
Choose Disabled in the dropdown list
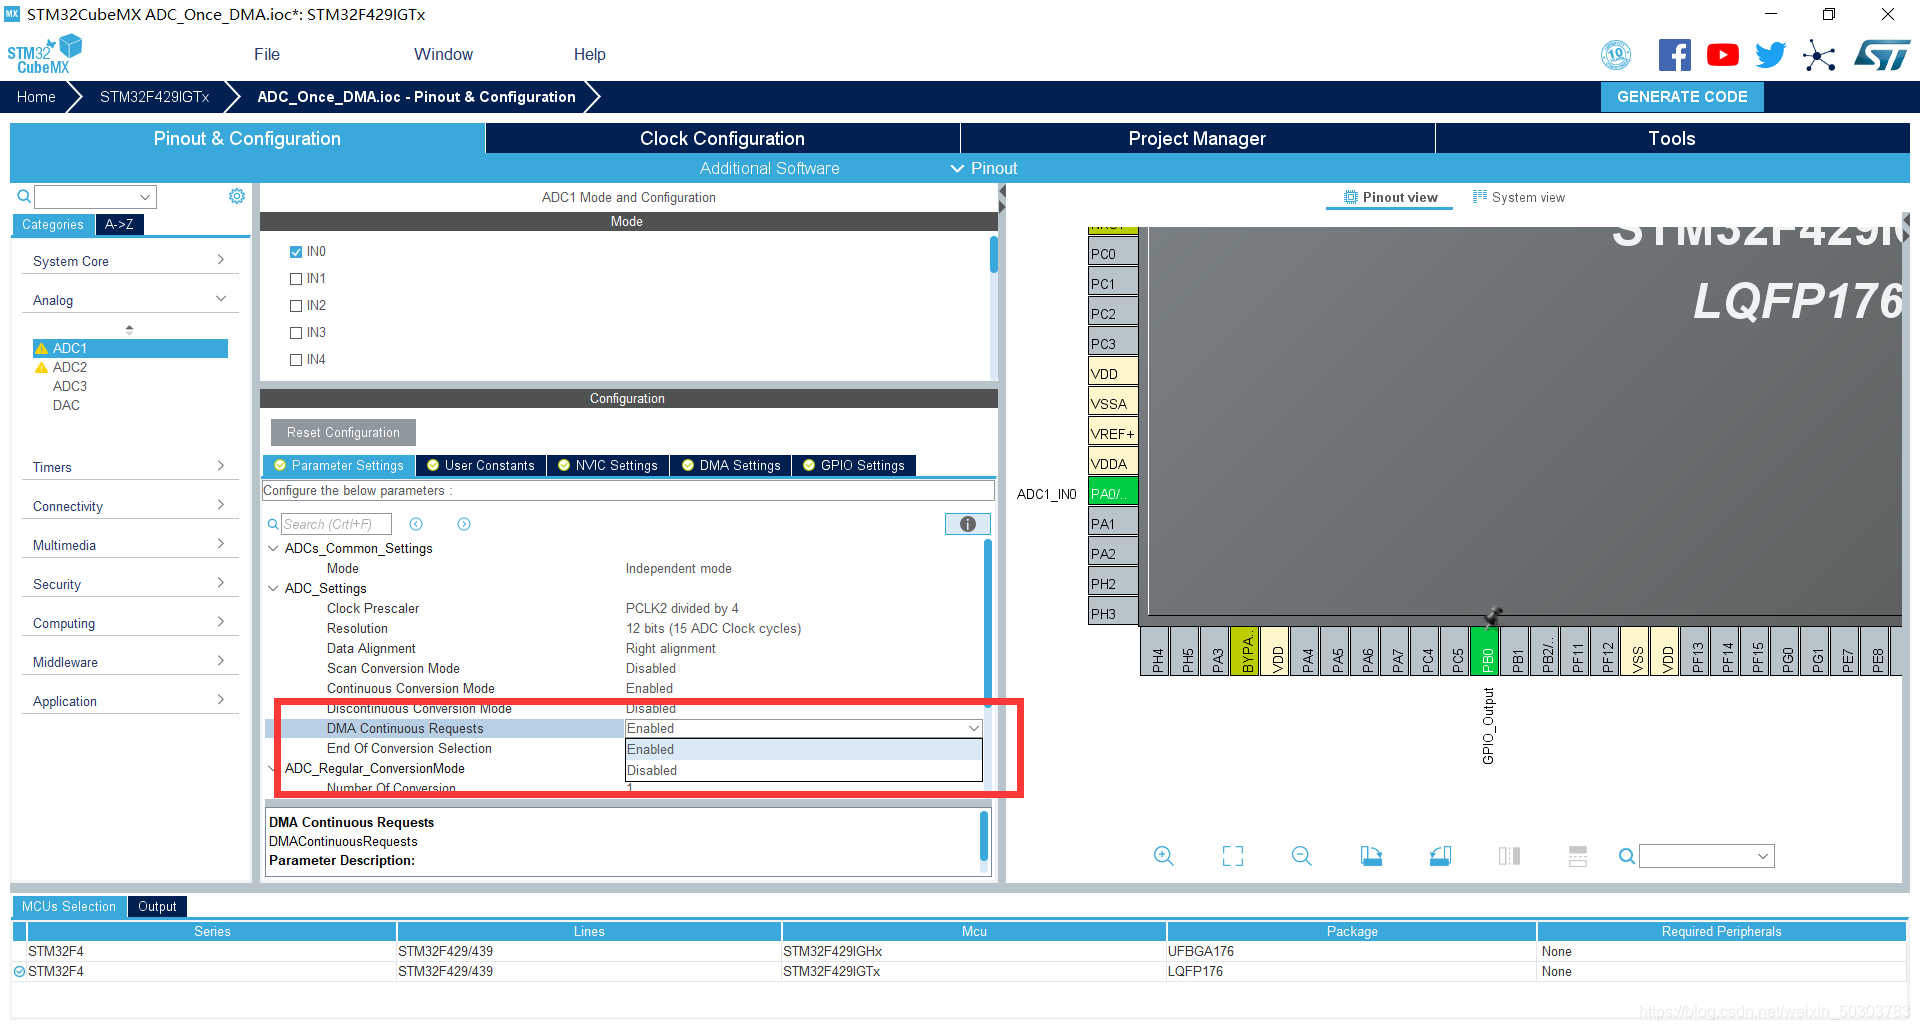803,770
